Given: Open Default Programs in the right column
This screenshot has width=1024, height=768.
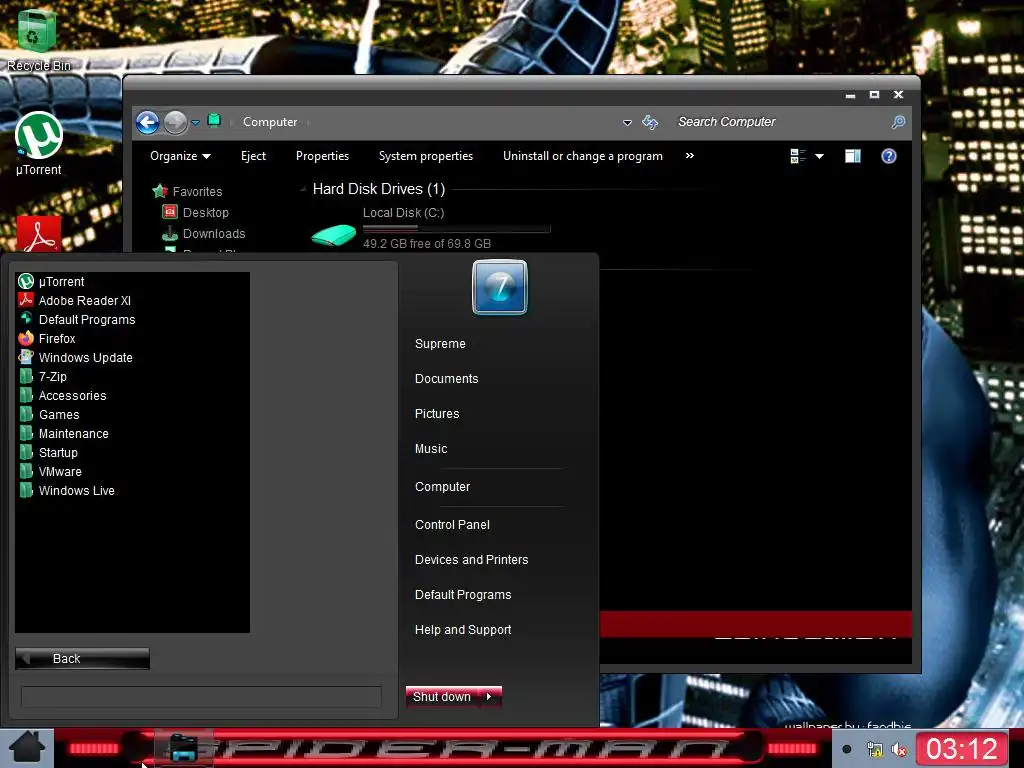Looking at the screenshot, I should (x=463, y=594).
